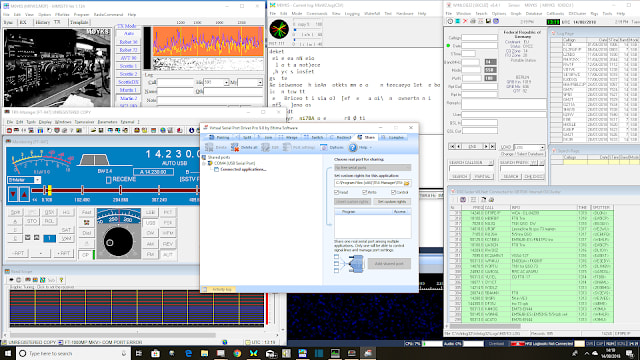Click the Split button in TRX-Manager
This screenshot has width=640, height=360.
pos(16,212)
